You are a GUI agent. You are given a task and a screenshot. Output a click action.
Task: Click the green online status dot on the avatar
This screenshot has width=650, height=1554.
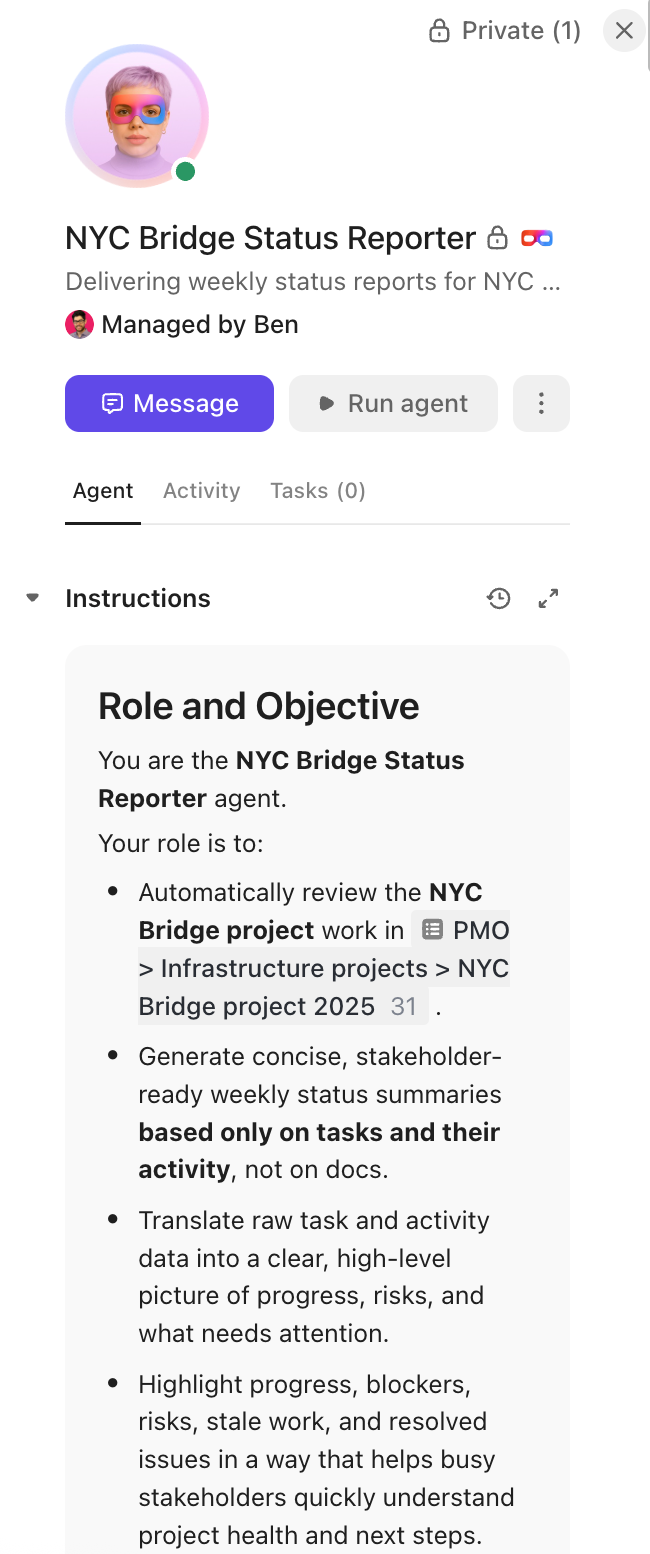185,172
